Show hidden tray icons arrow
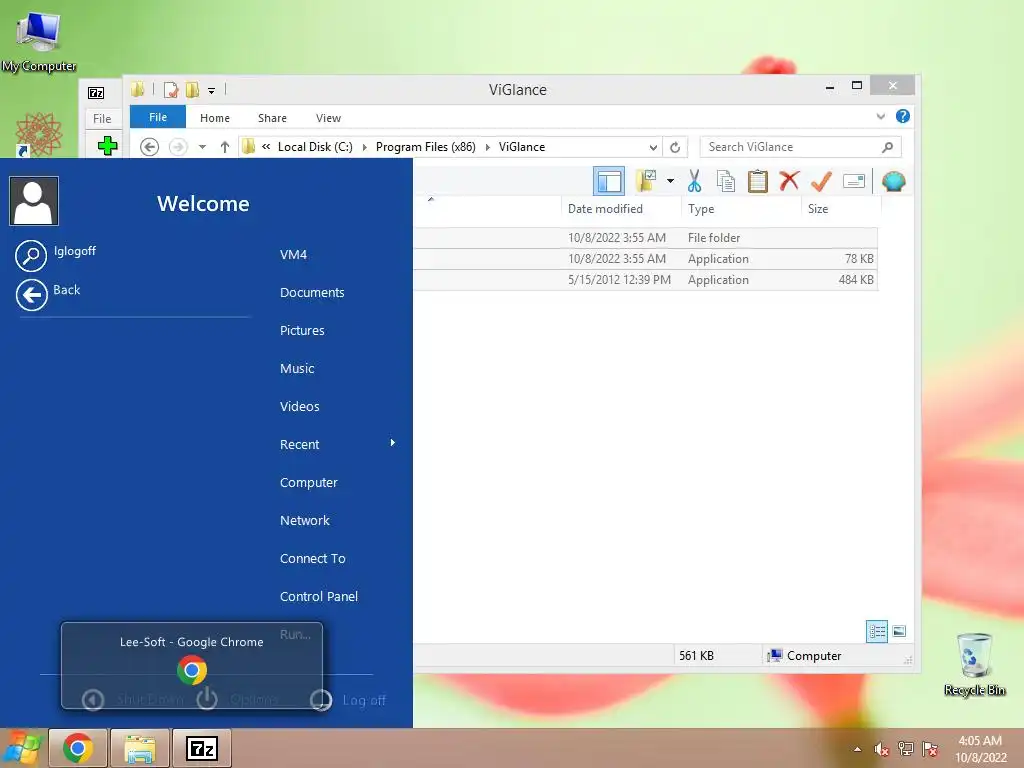The width and height of the screenshot is (1024, 768). (857, 749)
